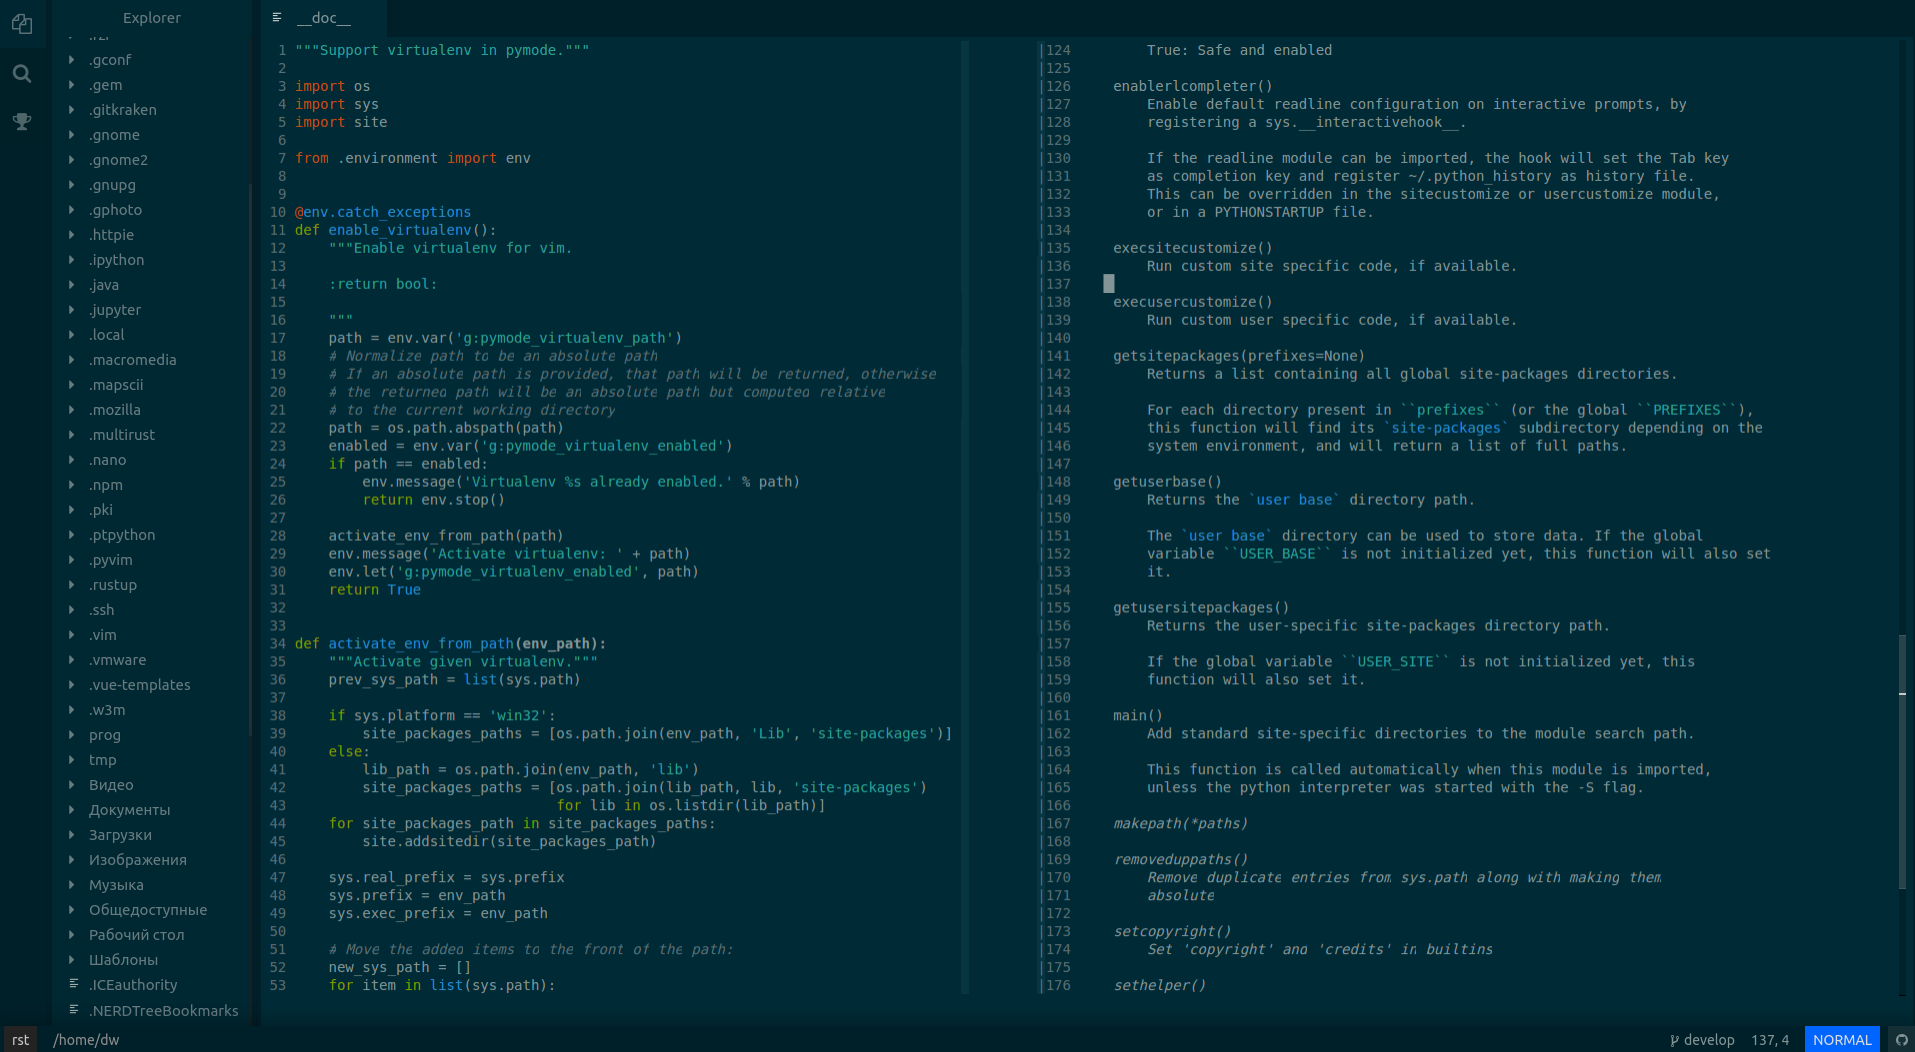Click the right pane vertical scrollbar
Image resolution: width=1915 pixels, height=1052 pixels.
(x=1902, y=760)
